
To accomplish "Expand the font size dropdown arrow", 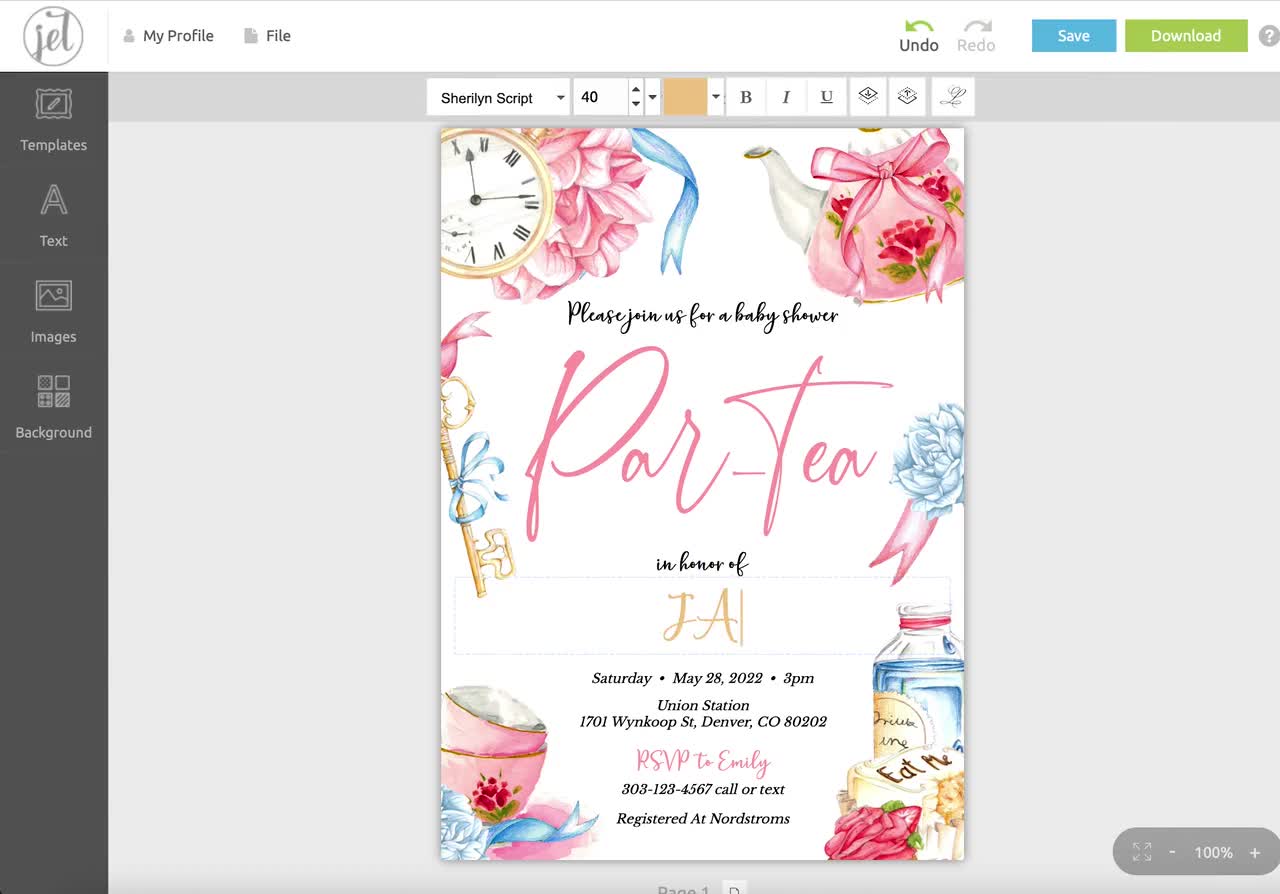I will click(652, 96).
